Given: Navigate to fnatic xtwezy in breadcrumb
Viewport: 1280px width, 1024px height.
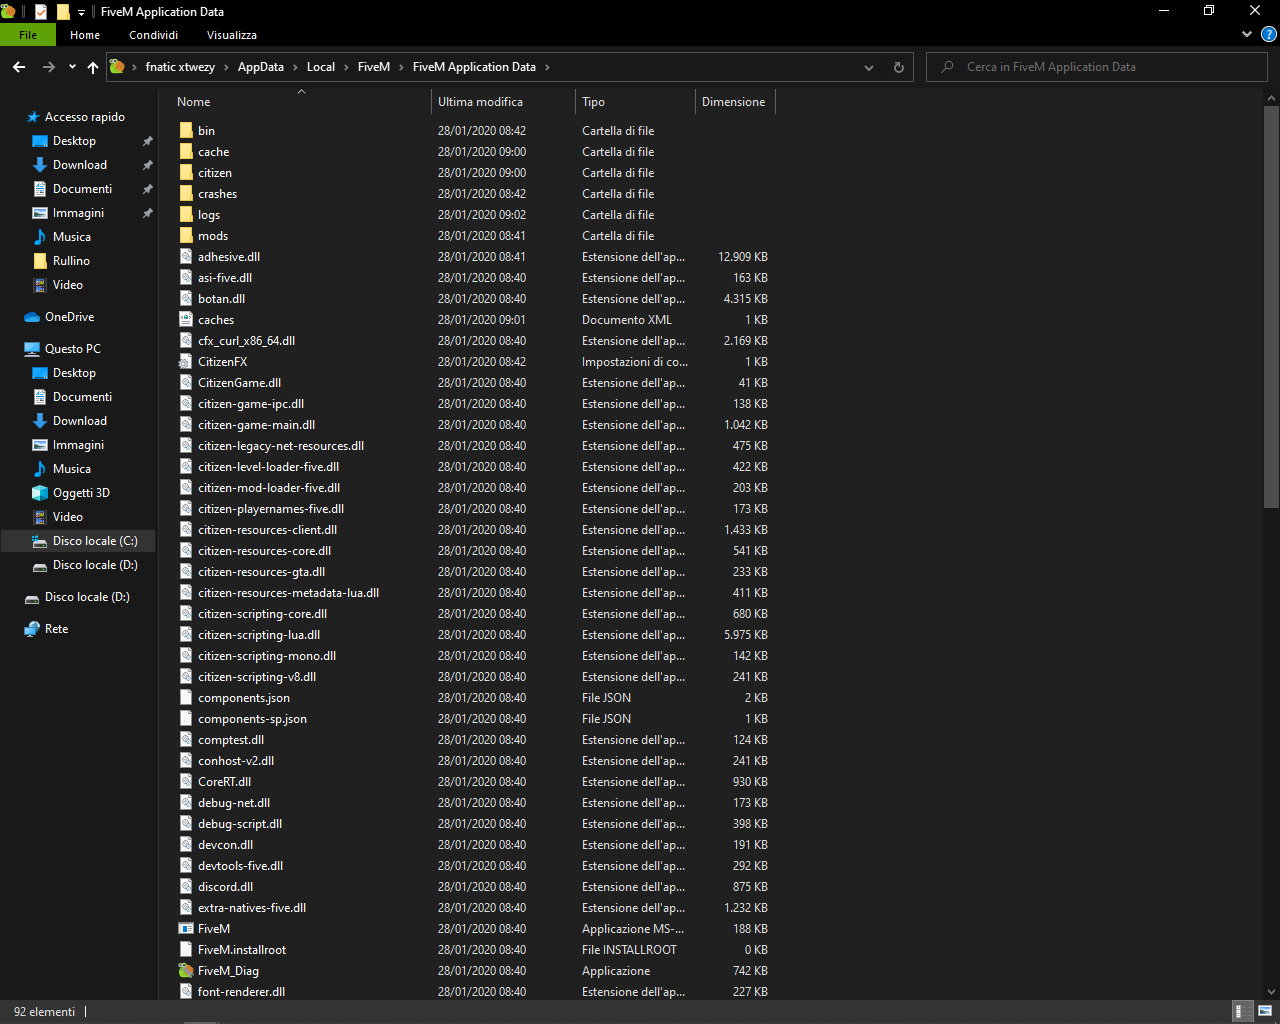Looking at the screenshot, I should (180, 67).
